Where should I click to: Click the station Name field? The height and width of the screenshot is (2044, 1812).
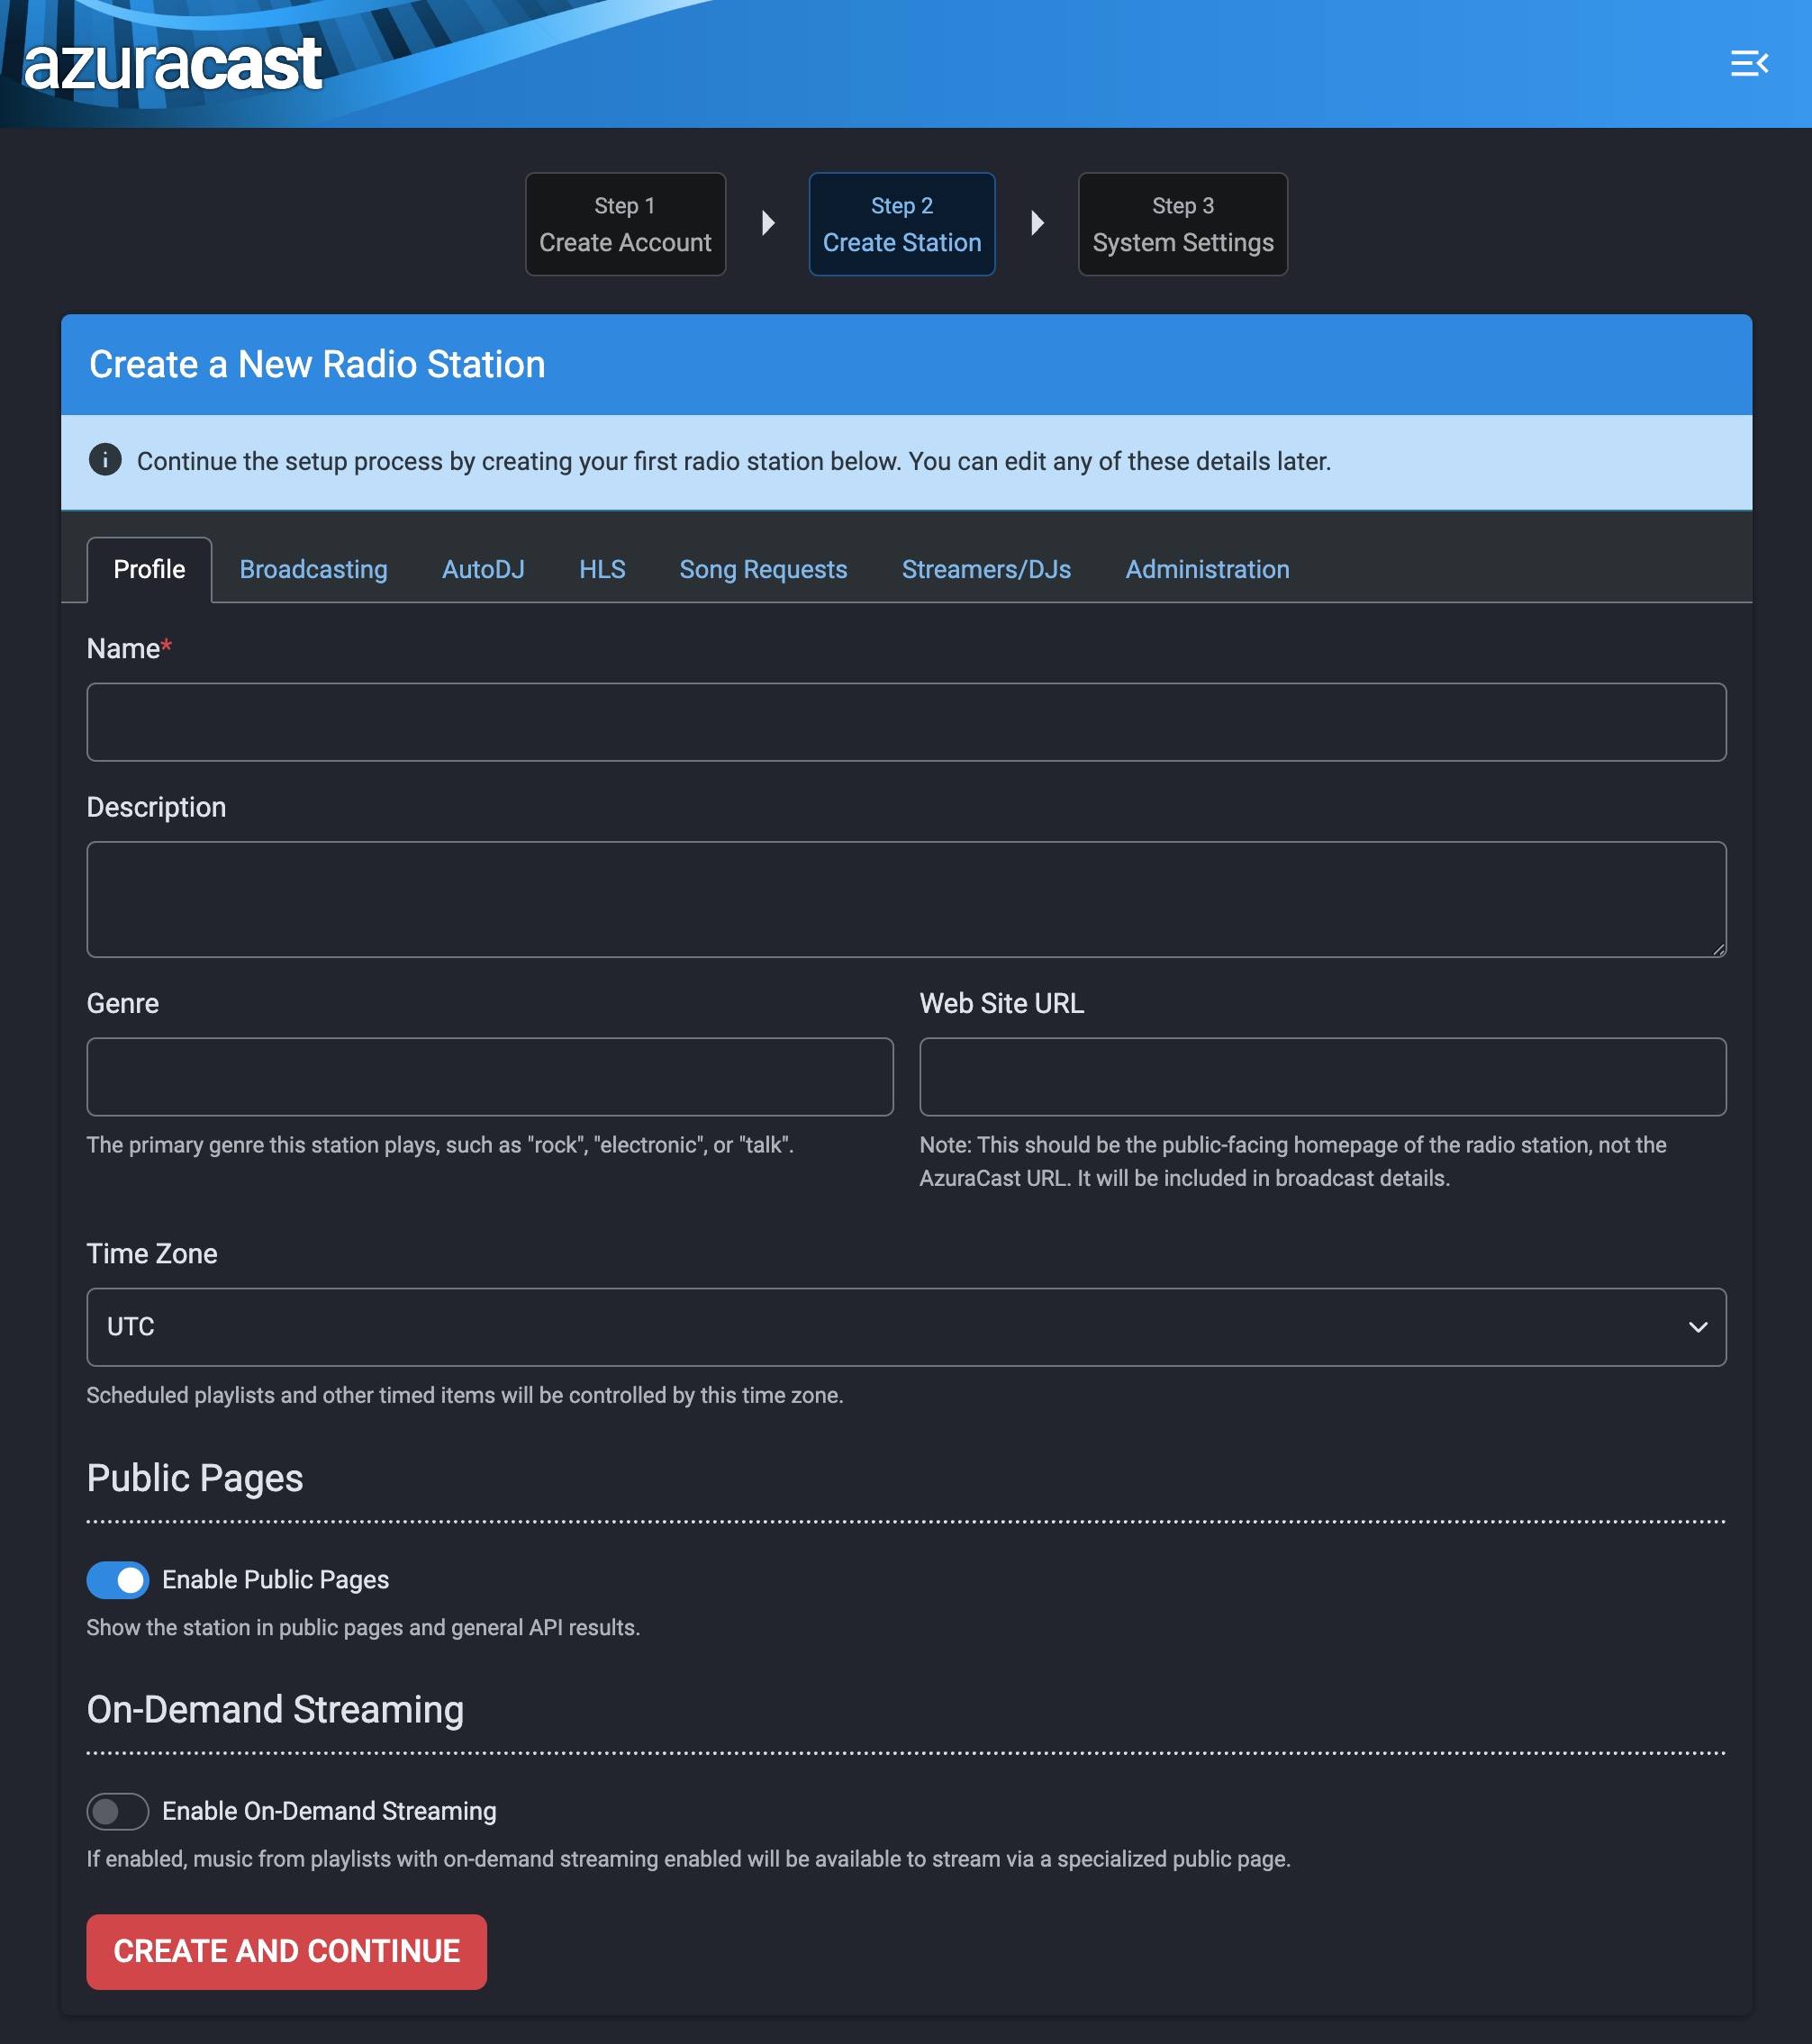pos(905,721)
